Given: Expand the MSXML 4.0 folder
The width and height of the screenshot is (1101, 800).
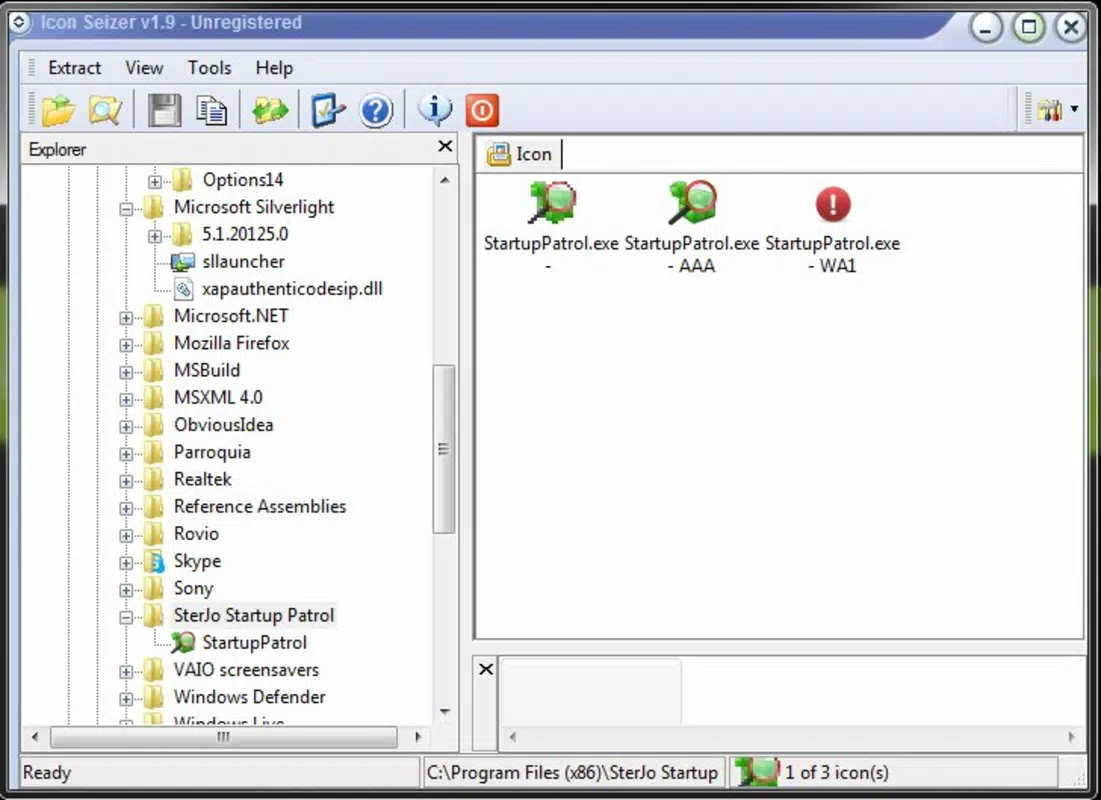Looking at the screenshot, I should (x=126, y=400).
